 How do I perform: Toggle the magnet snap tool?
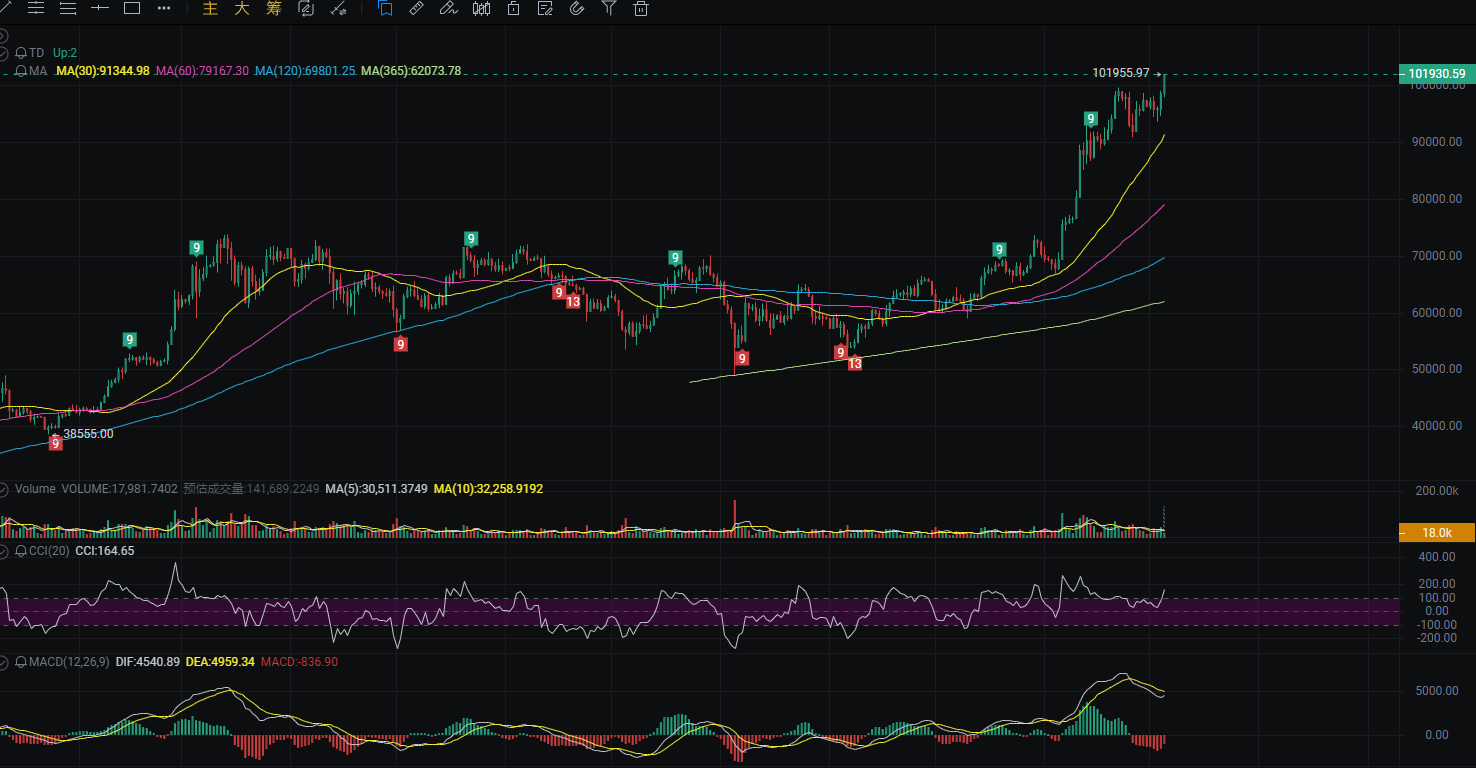click(576, 8)
